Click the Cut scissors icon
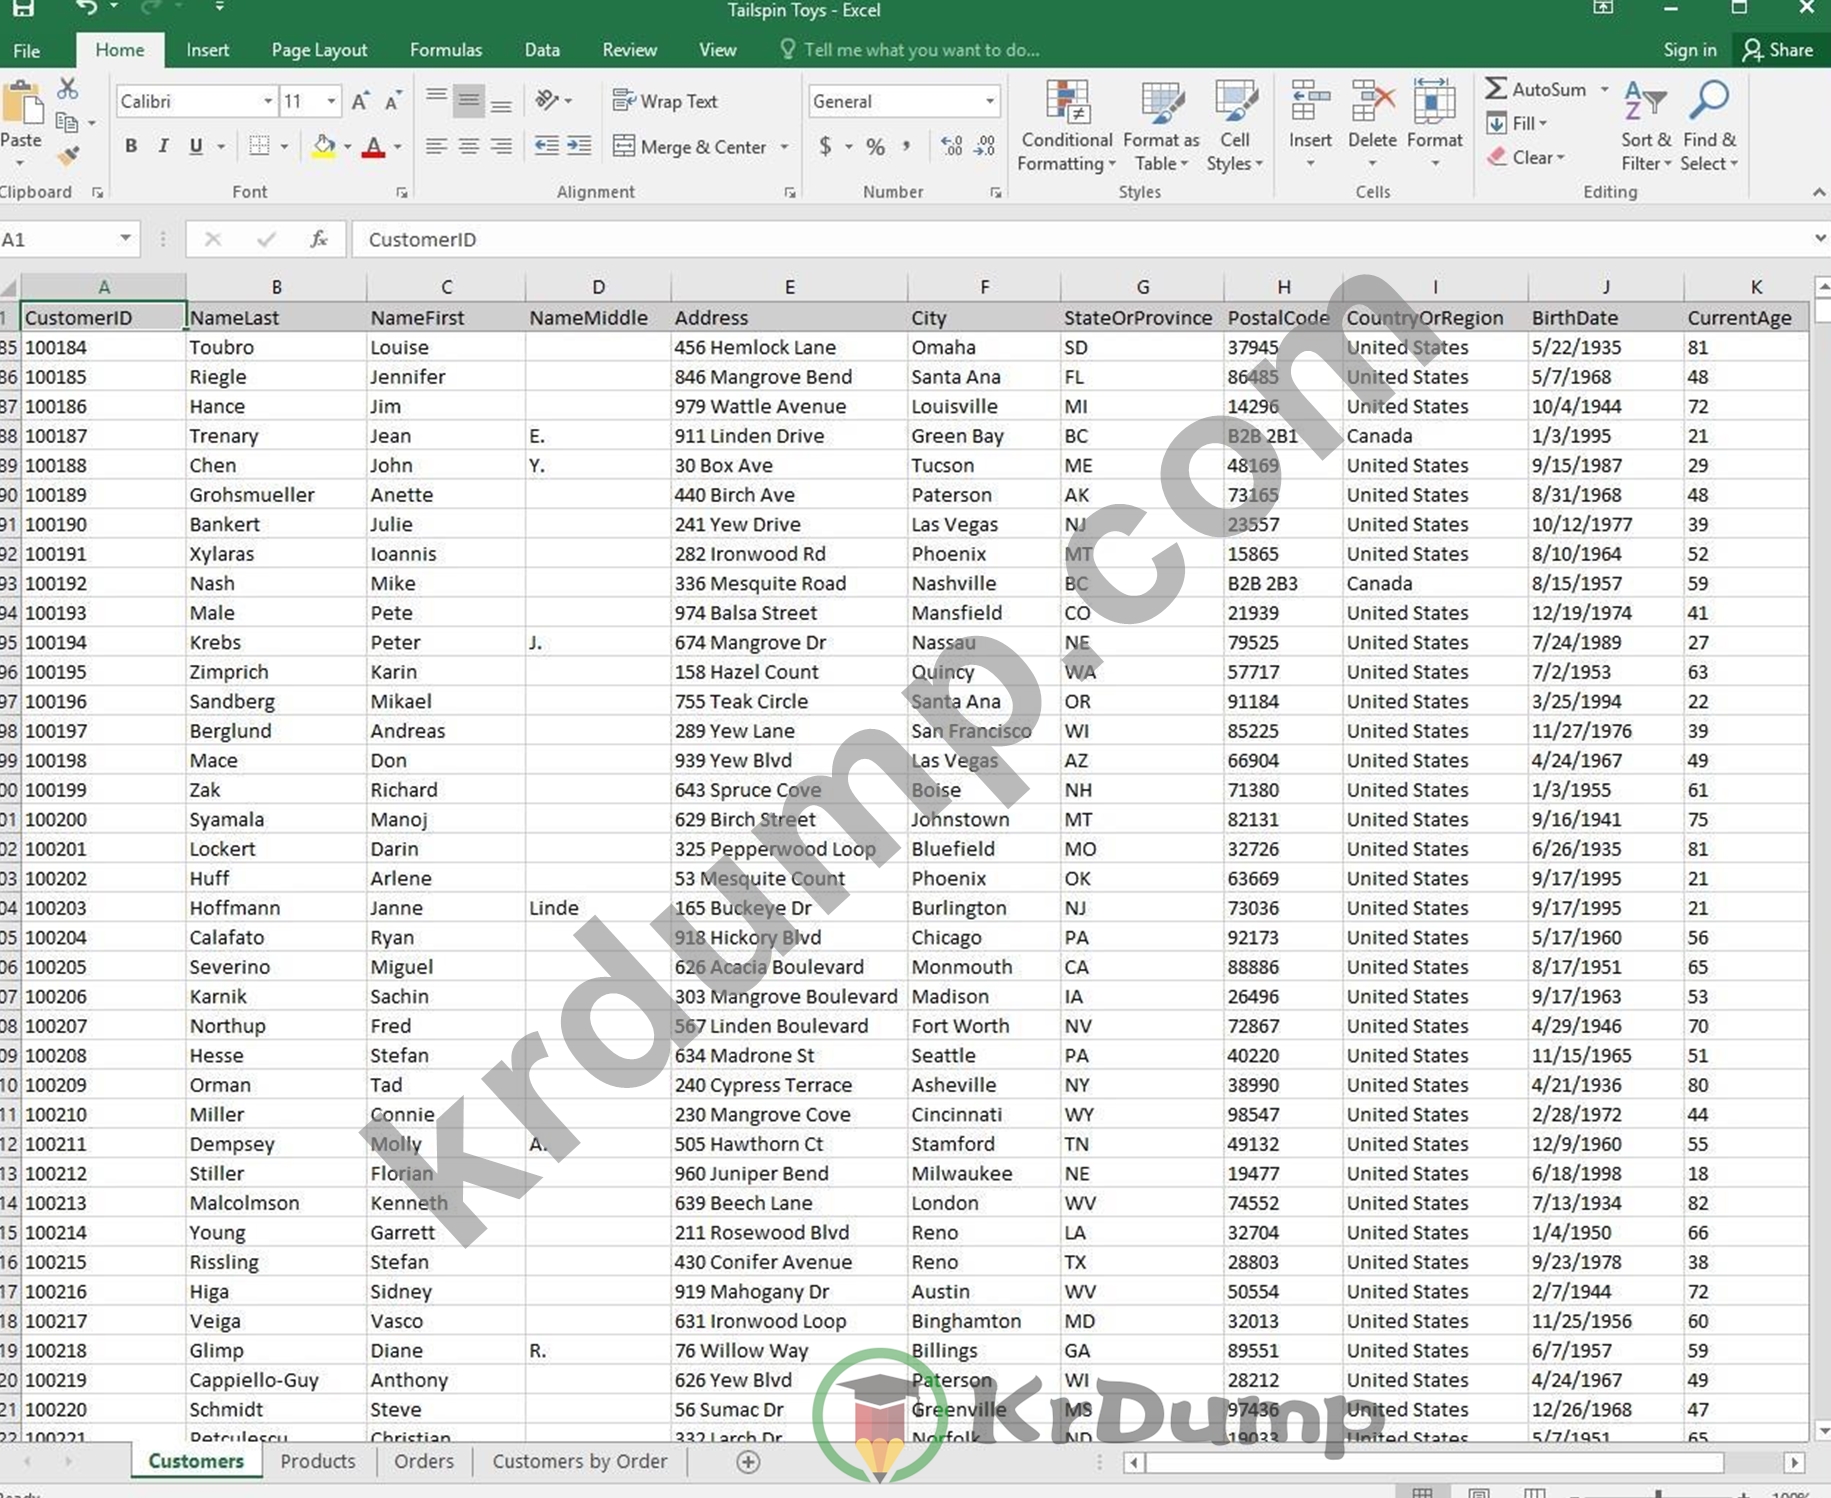The width and height of the screenshot is (1831, 1498). point(67,89)
